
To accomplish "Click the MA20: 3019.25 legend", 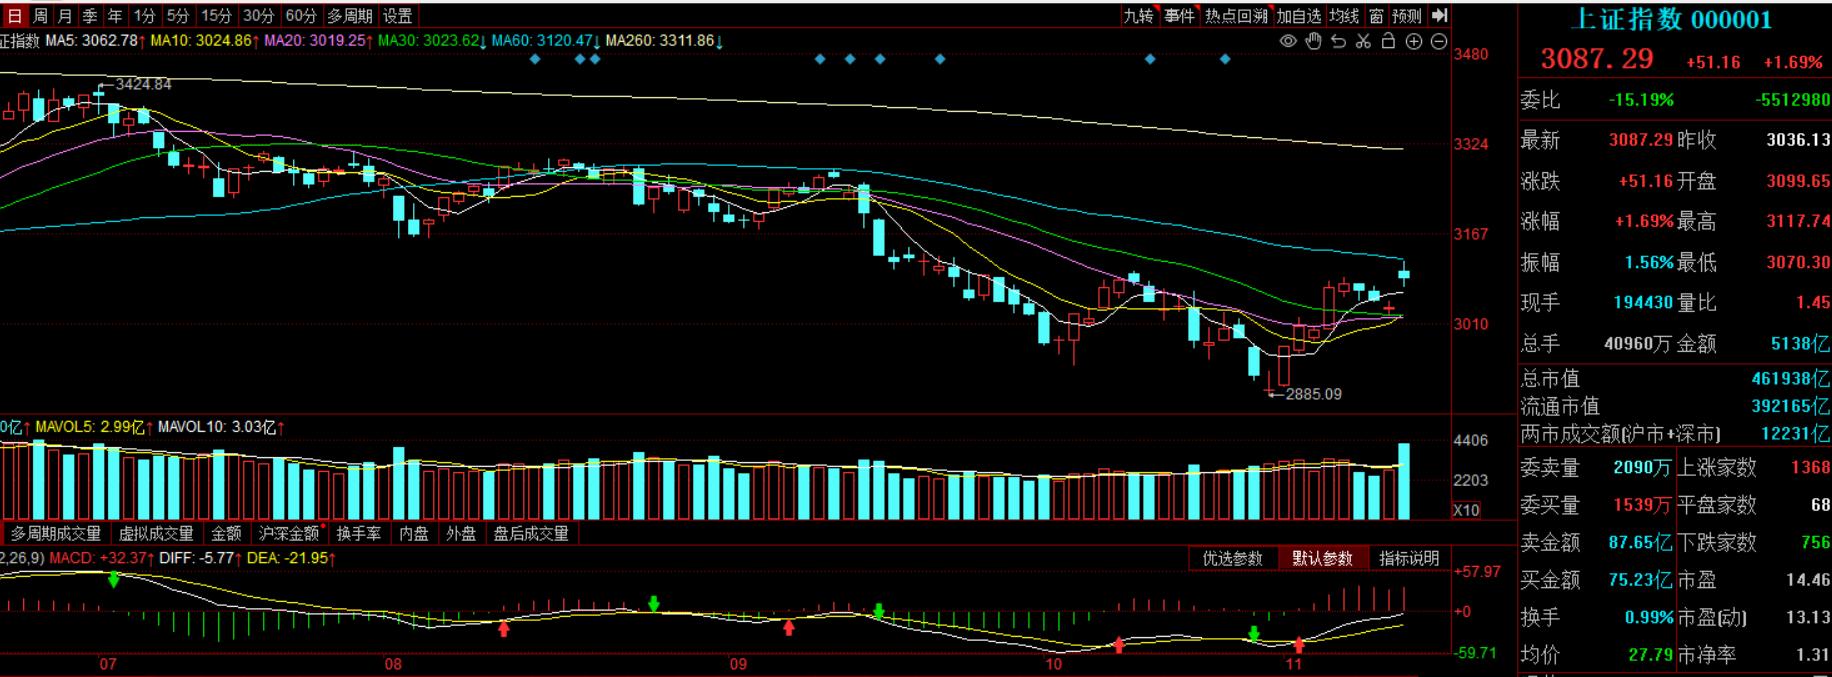I will point(317,41).
